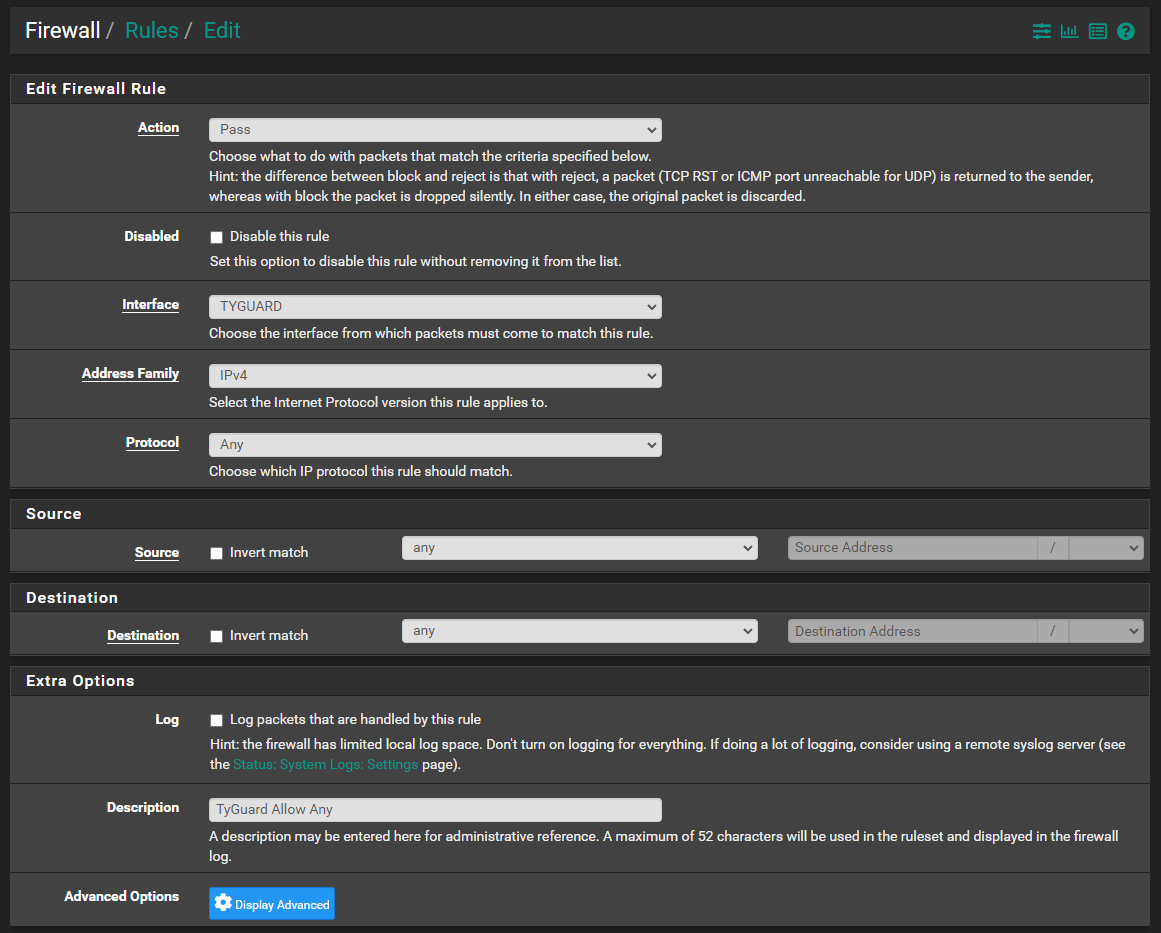Image resolution: width=1161 pixels, height=933 pixels.
Task: Expand the Address Family IPv4 dropdown
Action: (x=435, y=376)
